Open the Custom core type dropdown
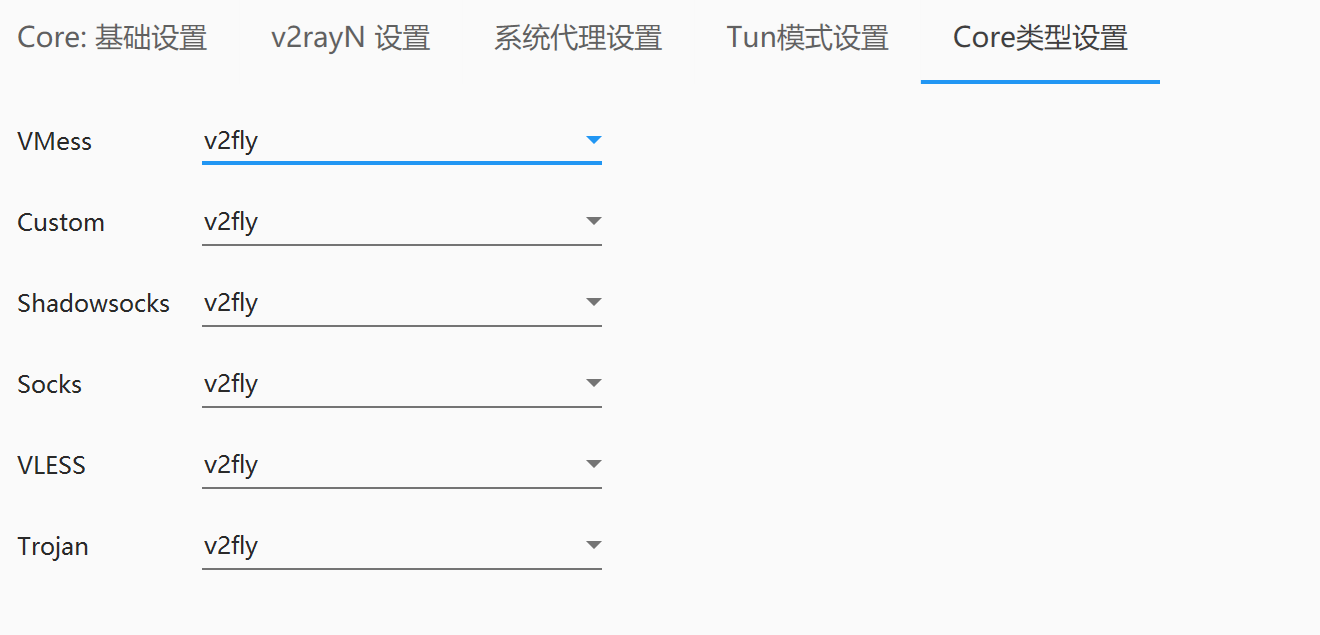Image resolution: width=1320 pixels, height=635 pixels. pos(400,221)
